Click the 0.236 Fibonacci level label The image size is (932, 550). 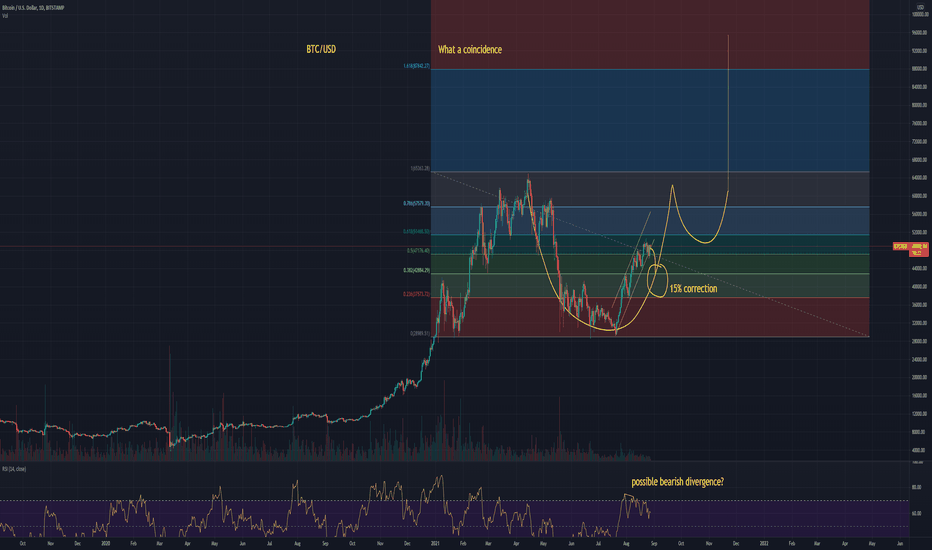click(x=416, y=294)
